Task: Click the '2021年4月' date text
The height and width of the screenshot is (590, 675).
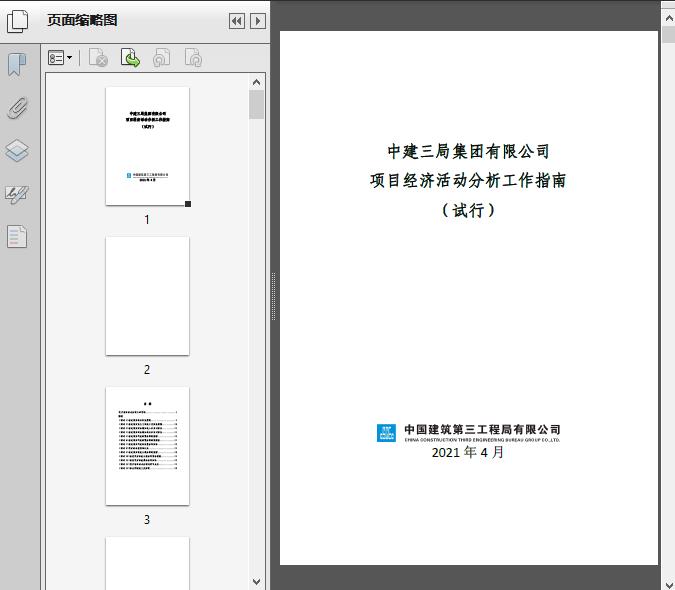Action: tap(468, 452)
